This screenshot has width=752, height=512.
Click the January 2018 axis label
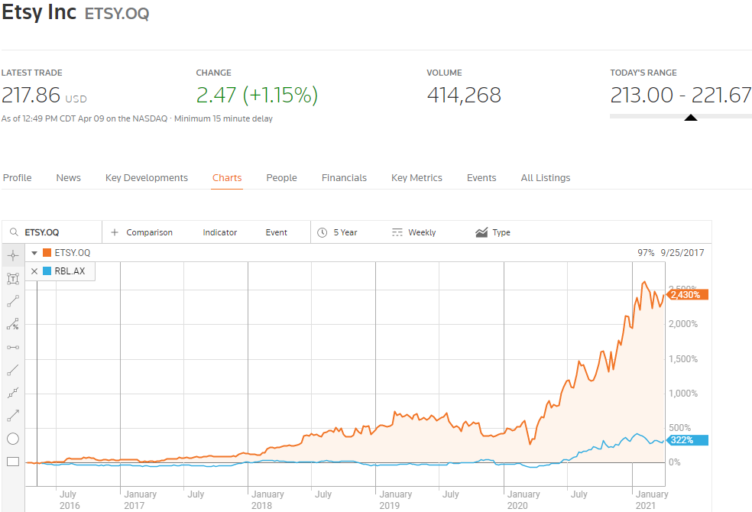[268, 500]
